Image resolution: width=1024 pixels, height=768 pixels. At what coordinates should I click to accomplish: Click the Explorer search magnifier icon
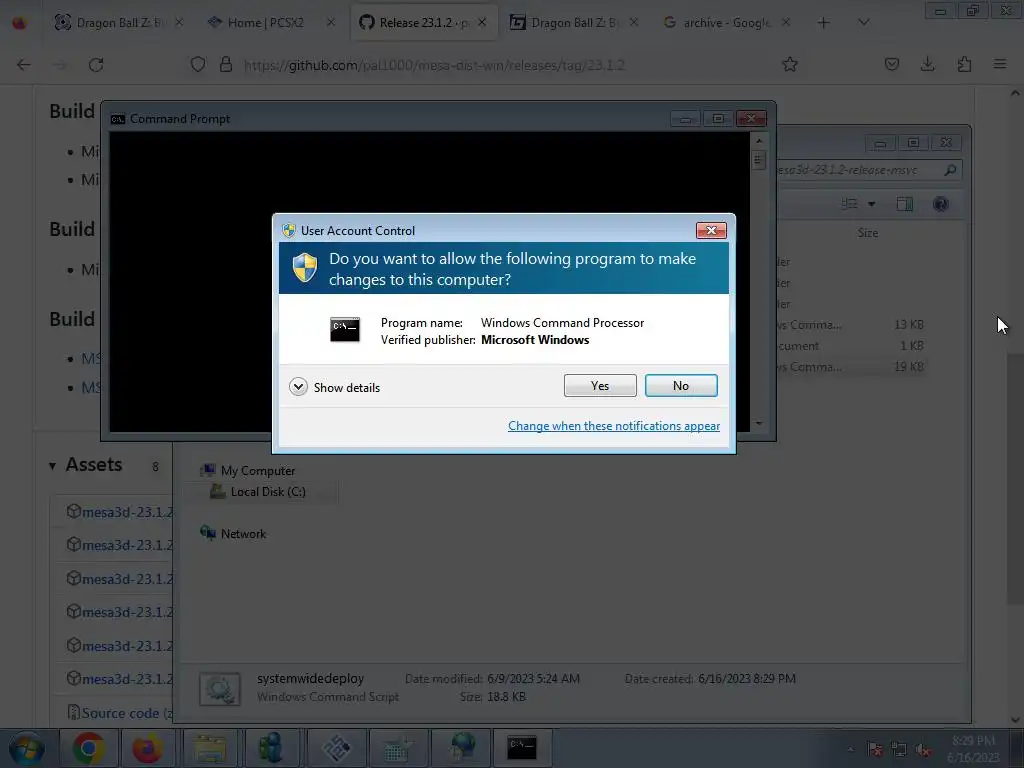pyautogui.click(x=950, y=170)
